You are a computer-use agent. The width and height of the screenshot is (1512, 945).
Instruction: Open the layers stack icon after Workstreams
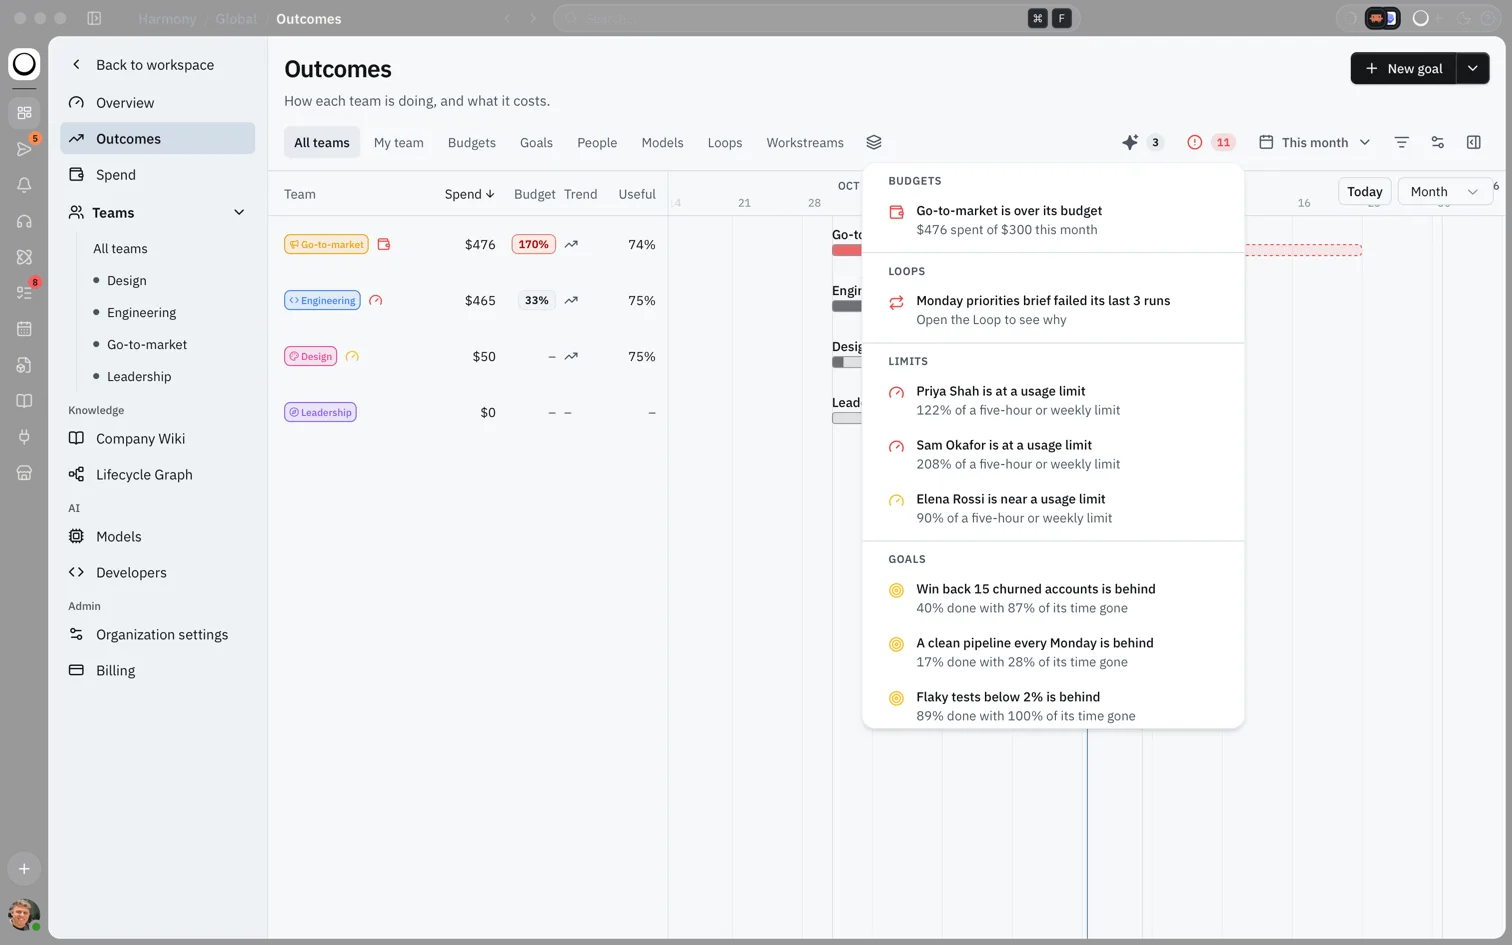click(873, 142)
